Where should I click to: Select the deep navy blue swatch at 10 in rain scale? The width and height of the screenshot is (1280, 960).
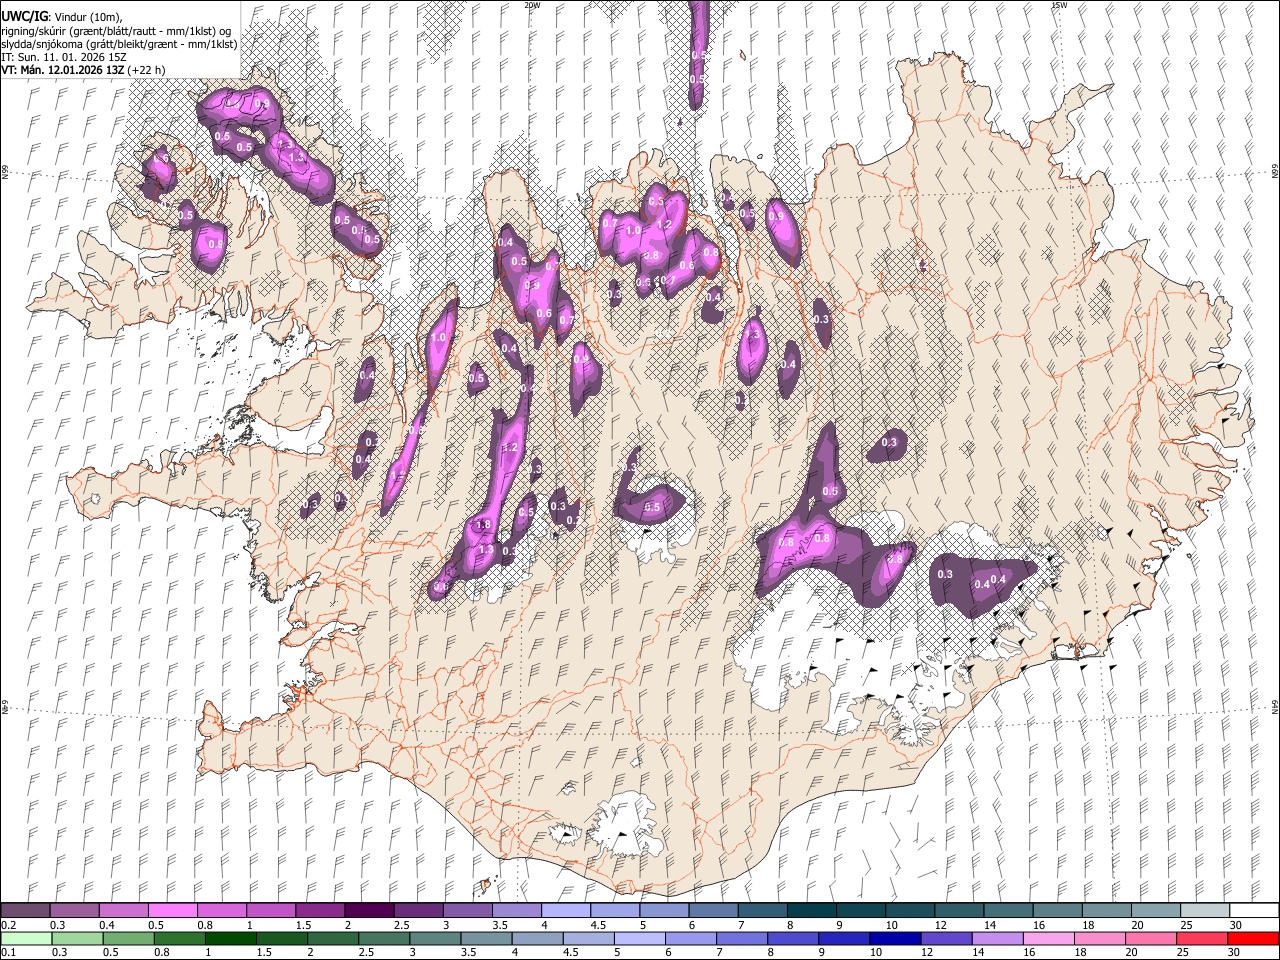click(x=895, y=938)
